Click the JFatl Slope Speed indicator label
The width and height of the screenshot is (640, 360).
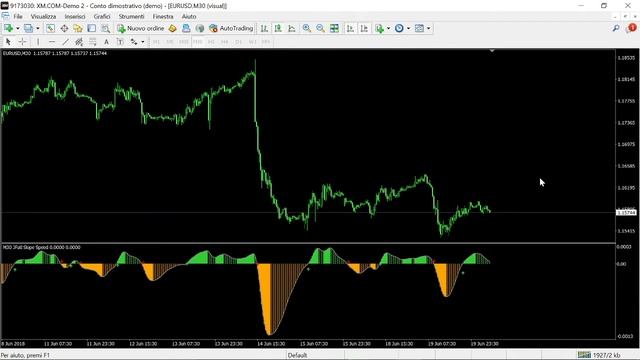pos(41,247)
